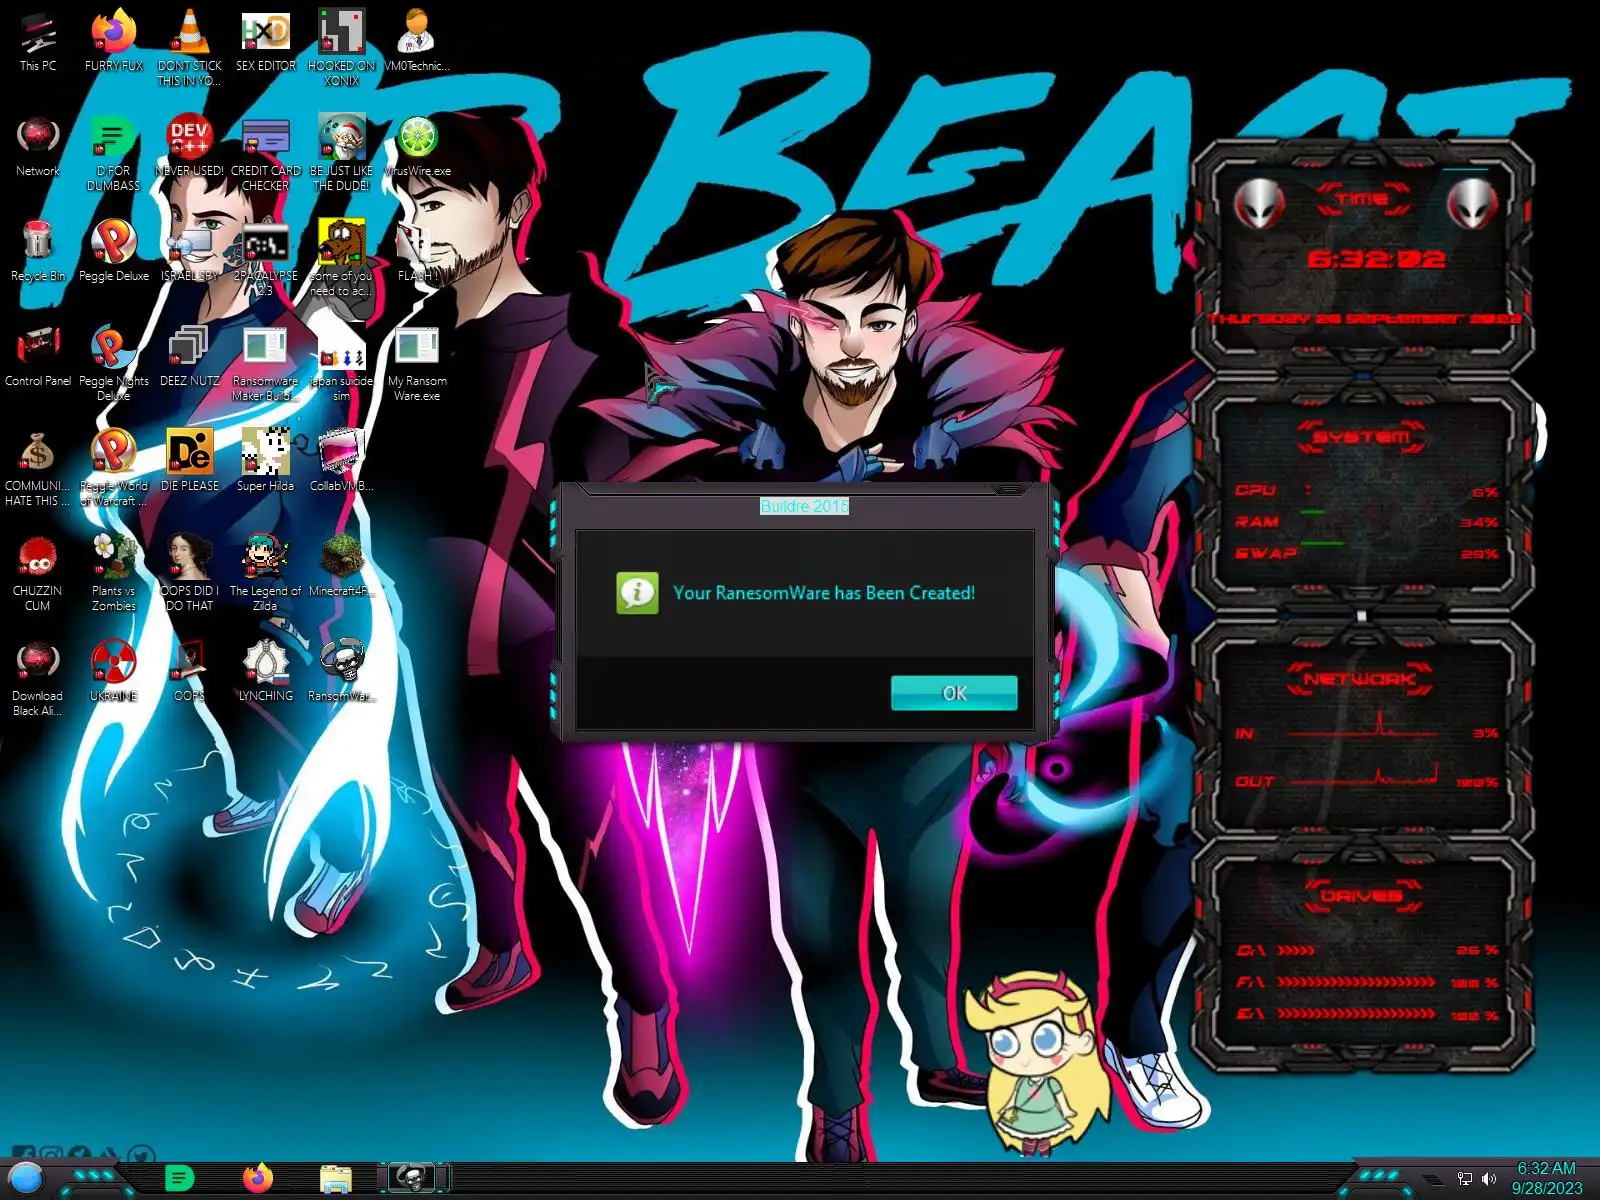
Task: Select the Network desktop icon
Action: [x=38, y=147]
